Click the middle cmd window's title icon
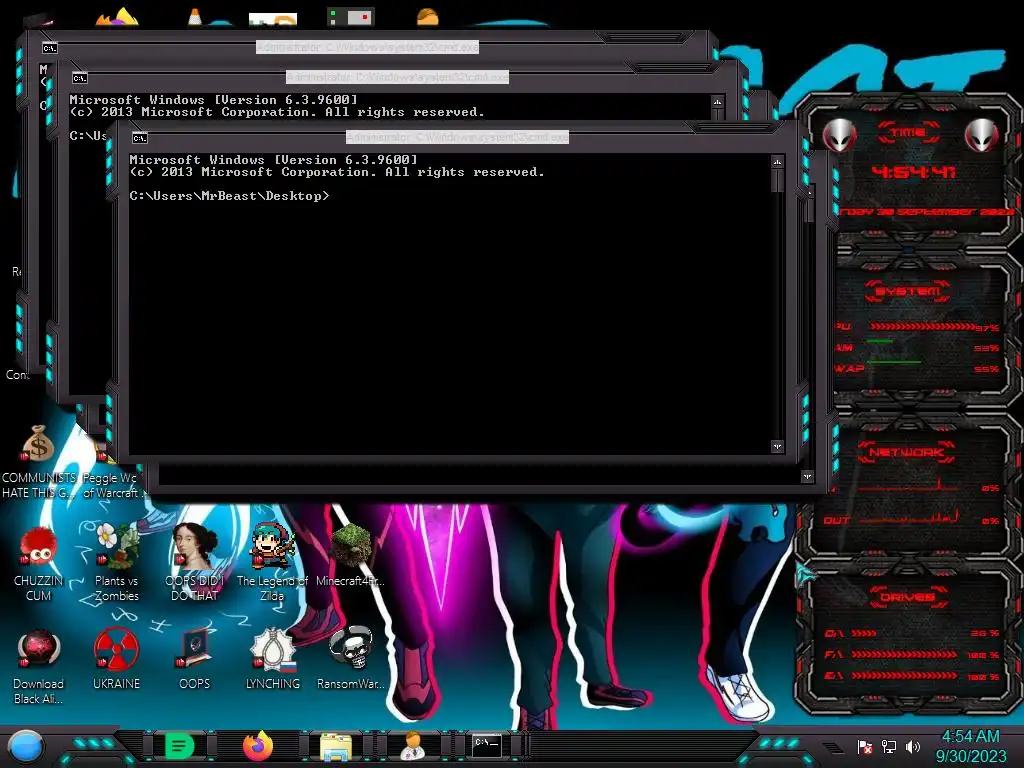1024x768 pixels. click(x=80, y=78)
